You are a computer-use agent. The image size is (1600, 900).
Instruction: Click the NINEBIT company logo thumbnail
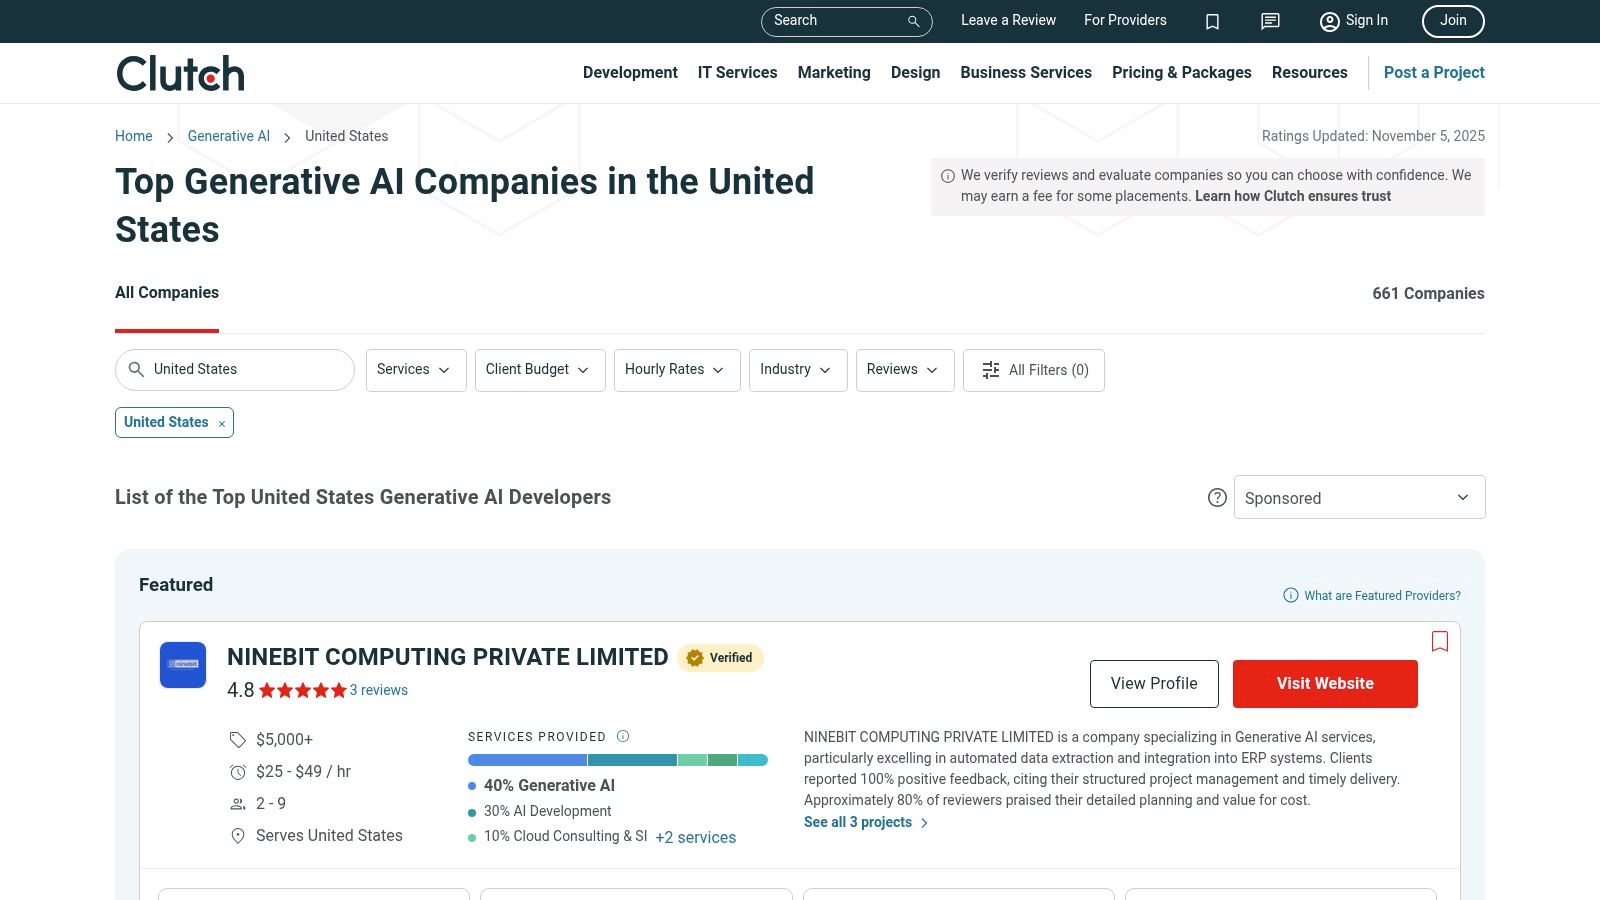(x=183, y=665)
